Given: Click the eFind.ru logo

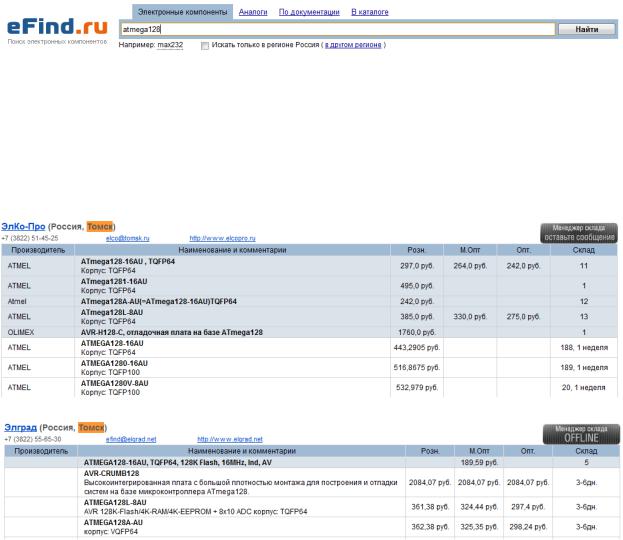Looking at the screenshot, I should tap(57, 27).
